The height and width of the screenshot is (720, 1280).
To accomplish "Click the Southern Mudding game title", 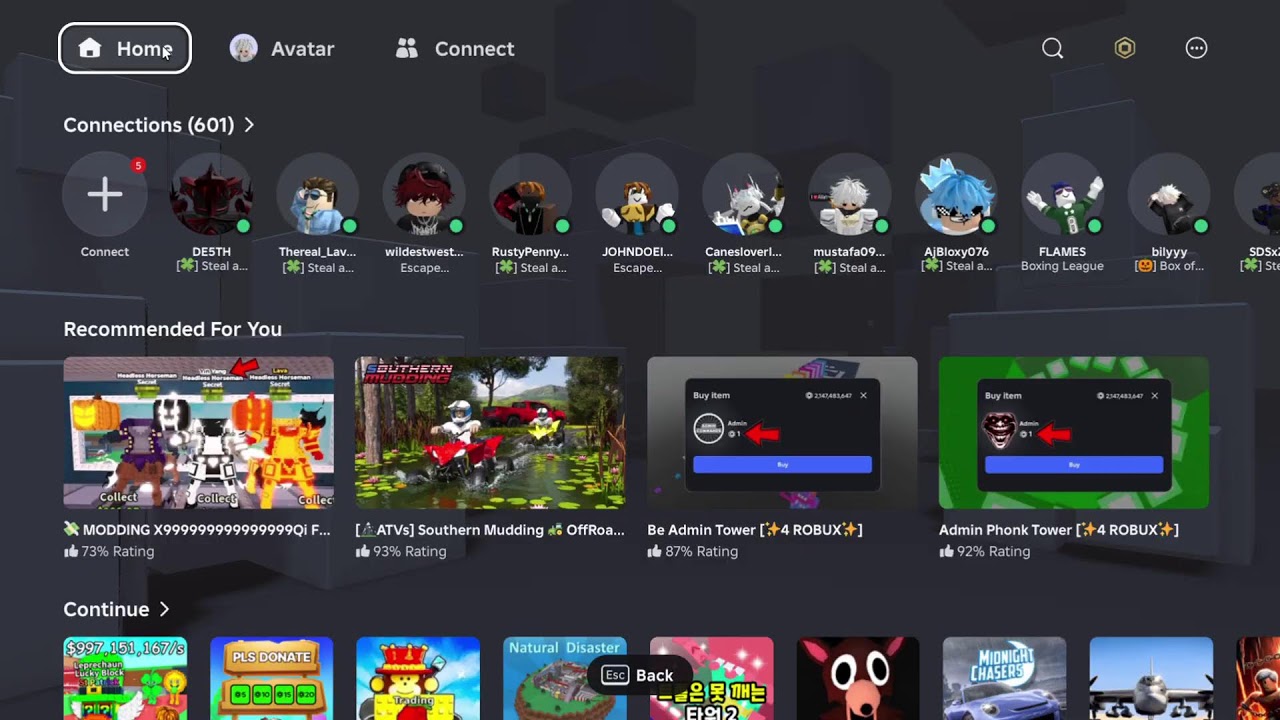I will [x=490, y=530].
